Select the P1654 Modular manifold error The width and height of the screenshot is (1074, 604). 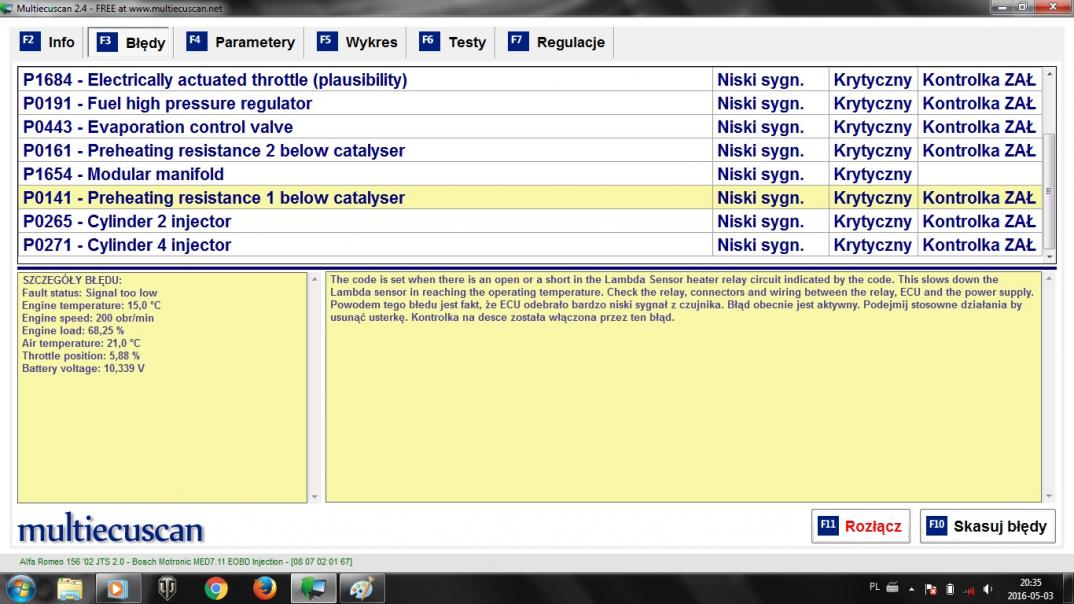click(123, 174)
